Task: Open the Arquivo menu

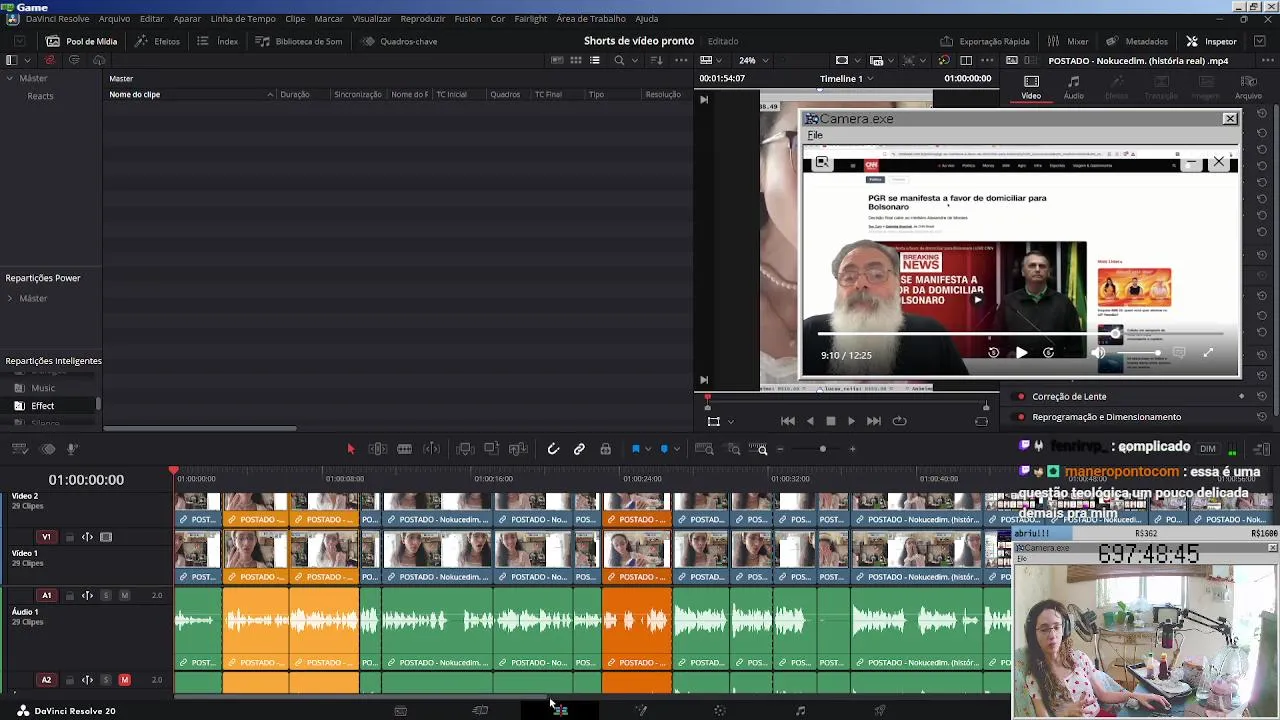Action: coord(114,19)
